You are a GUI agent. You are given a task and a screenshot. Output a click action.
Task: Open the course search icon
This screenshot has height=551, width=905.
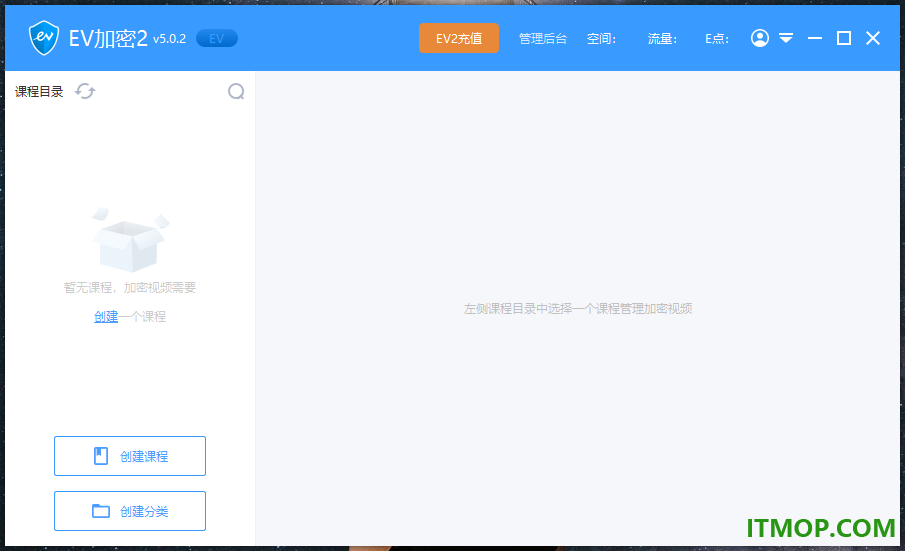point(236,91)
